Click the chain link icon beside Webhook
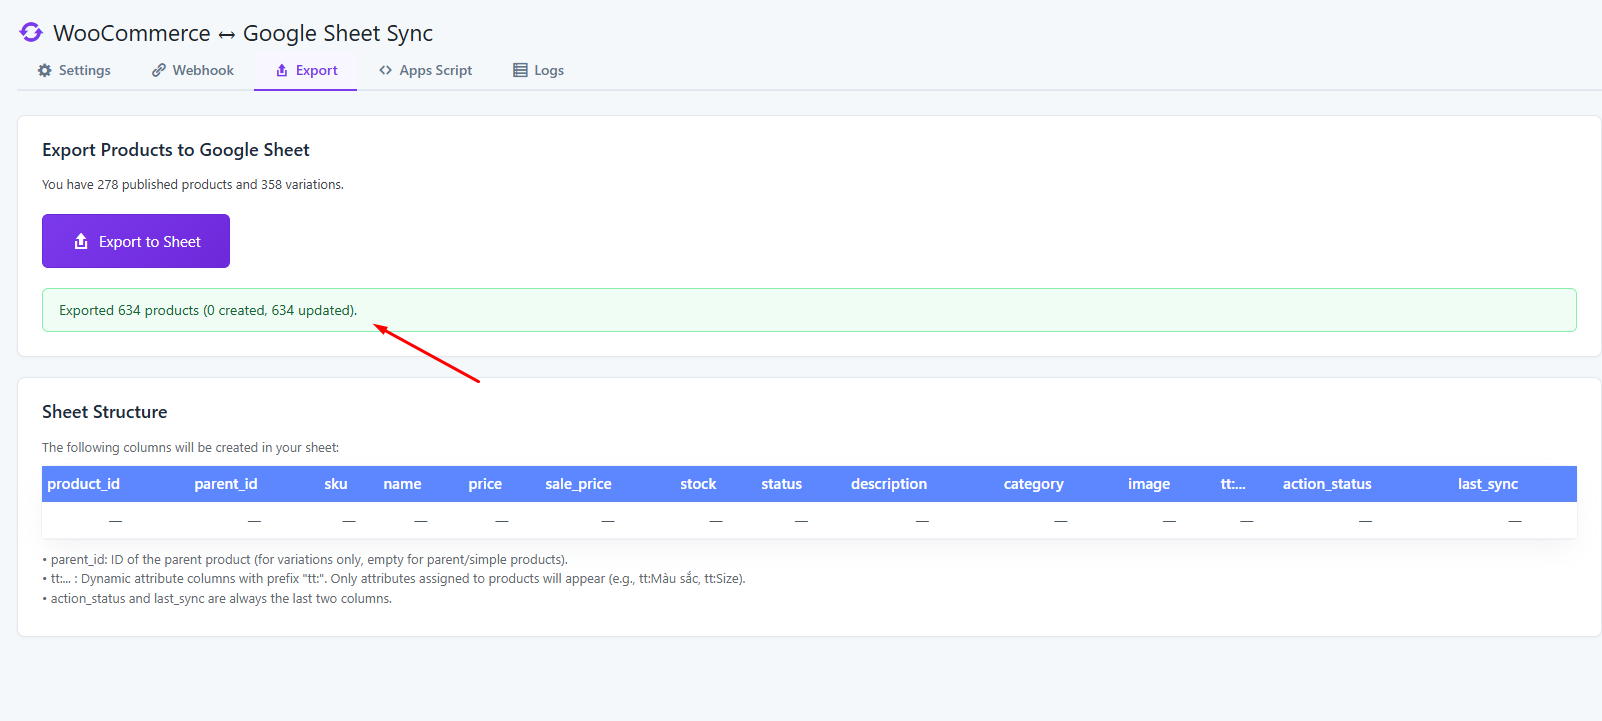The width and height of the screenshot is (1602, 721). pos(159,71)
